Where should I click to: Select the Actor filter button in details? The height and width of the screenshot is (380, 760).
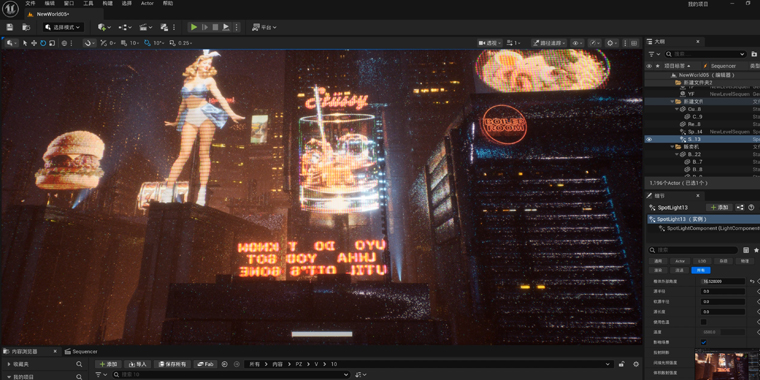(x=680, y=261)
